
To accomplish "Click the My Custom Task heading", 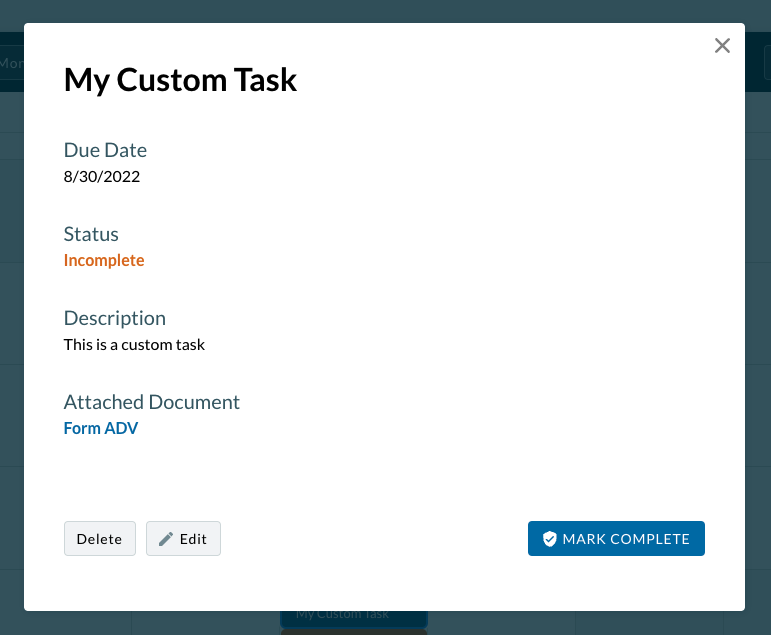I will [x=180, y=80].
